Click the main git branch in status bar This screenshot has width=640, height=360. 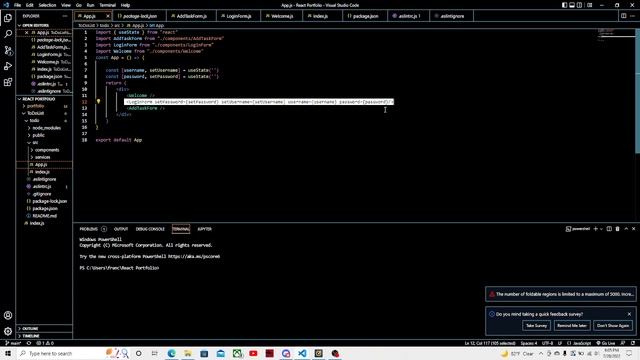[13, 343]
